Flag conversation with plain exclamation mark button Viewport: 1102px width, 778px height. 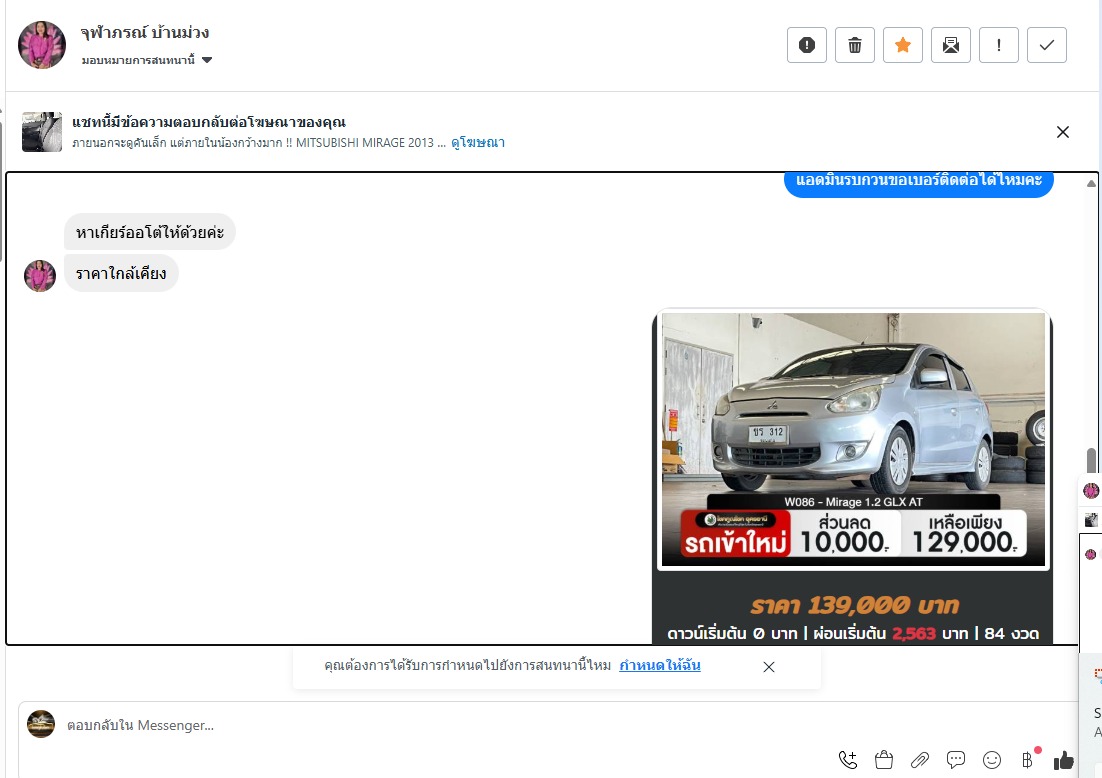point(999,45)
